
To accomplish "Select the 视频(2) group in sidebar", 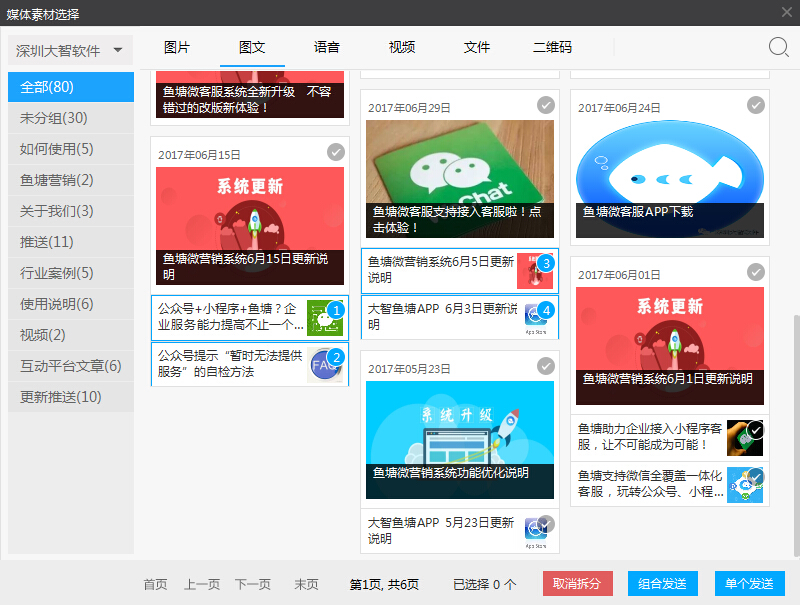I will [71, 335].
